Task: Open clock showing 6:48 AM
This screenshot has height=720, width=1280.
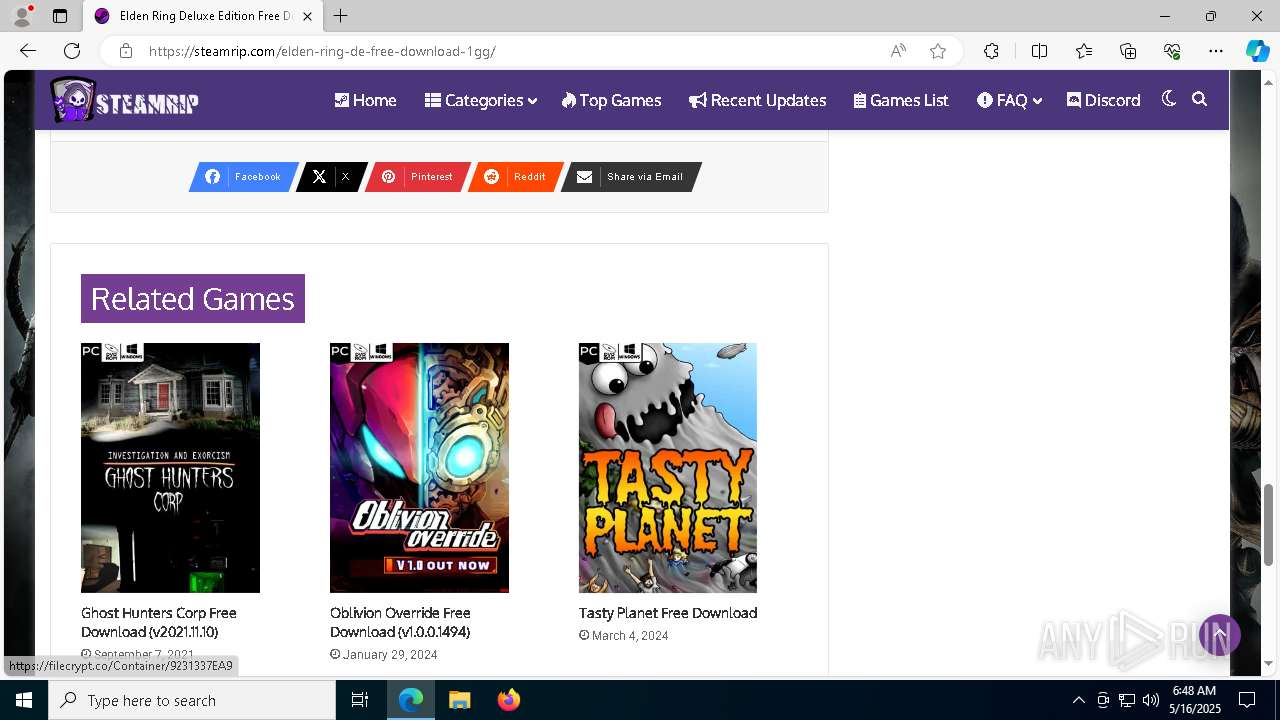Action: [x=1194, y=700]
